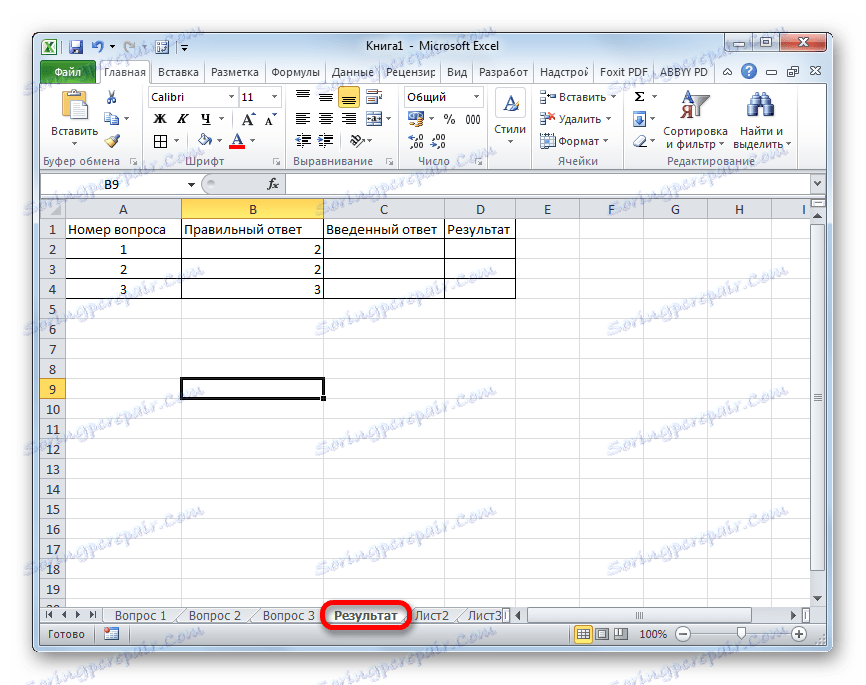The width and height of the screenshot is (866, 685).
Task: Expand the Name Box dropdown arrow
Action: coord(191,185)
